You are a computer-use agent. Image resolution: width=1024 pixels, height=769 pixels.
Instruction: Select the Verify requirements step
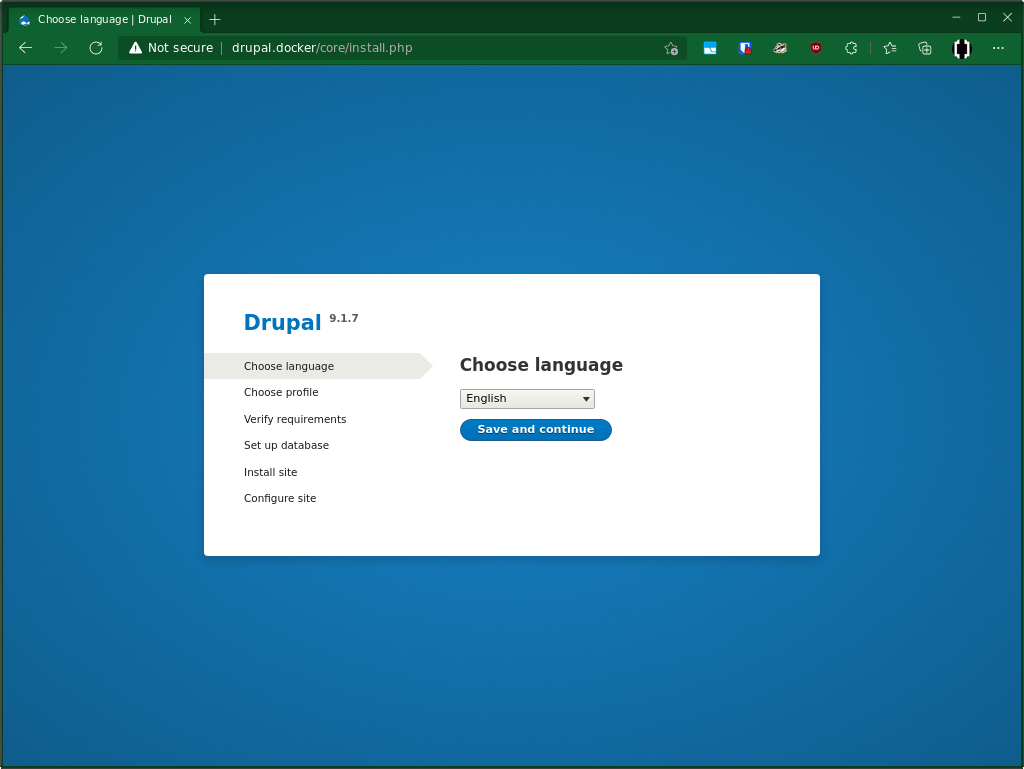[x=295, y=419]
